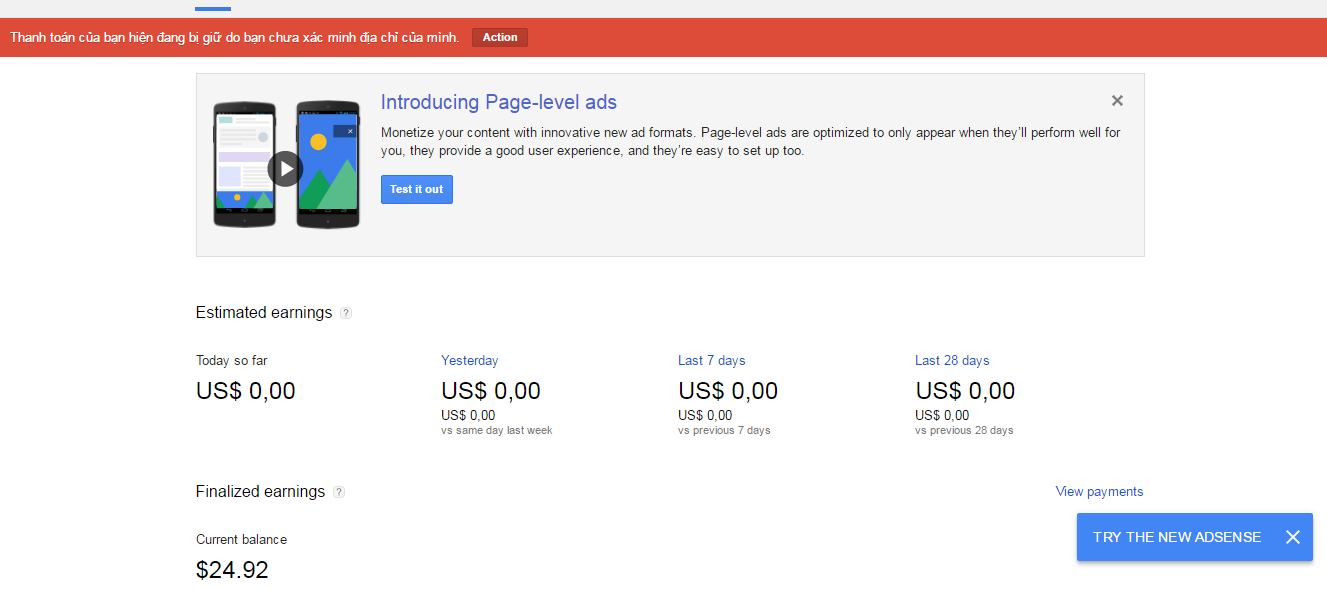Go to View payments
The width and height of the screenshot is (1327, 589).
pos(1099,491)
